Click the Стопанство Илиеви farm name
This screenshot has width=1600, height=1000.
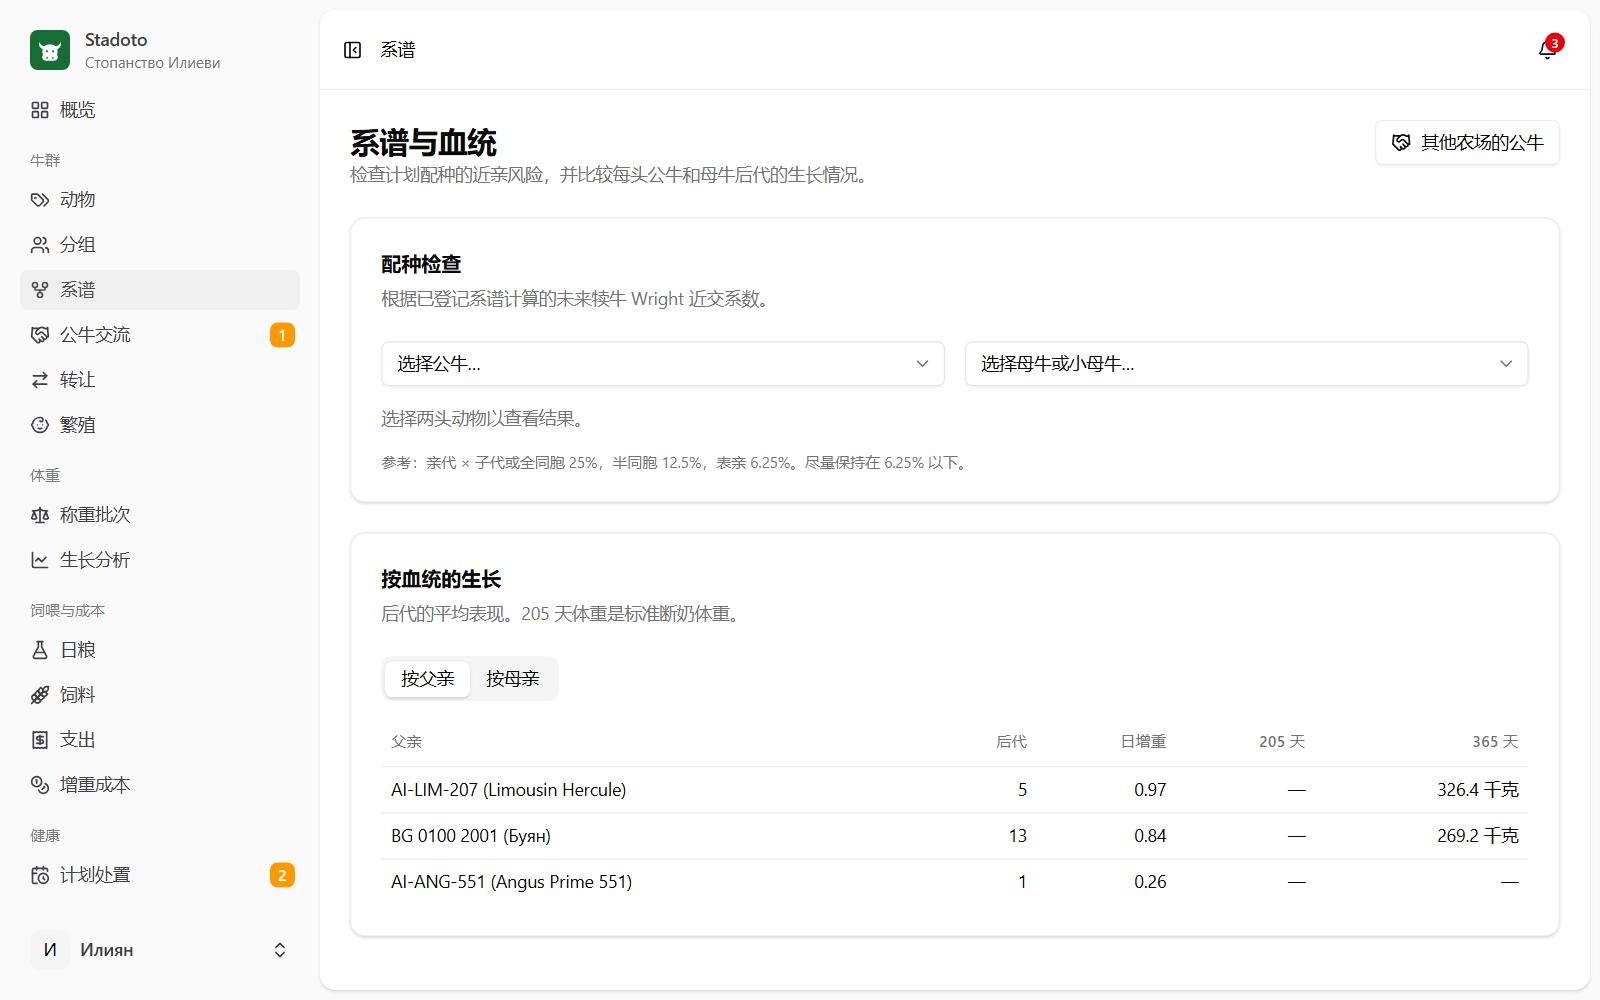click(x=152, y=63)
